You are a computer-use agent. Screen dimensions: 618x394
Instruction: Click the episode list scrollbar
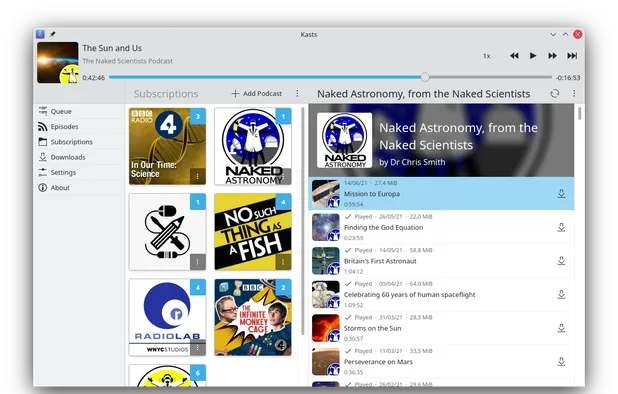[x=579, y=113]
